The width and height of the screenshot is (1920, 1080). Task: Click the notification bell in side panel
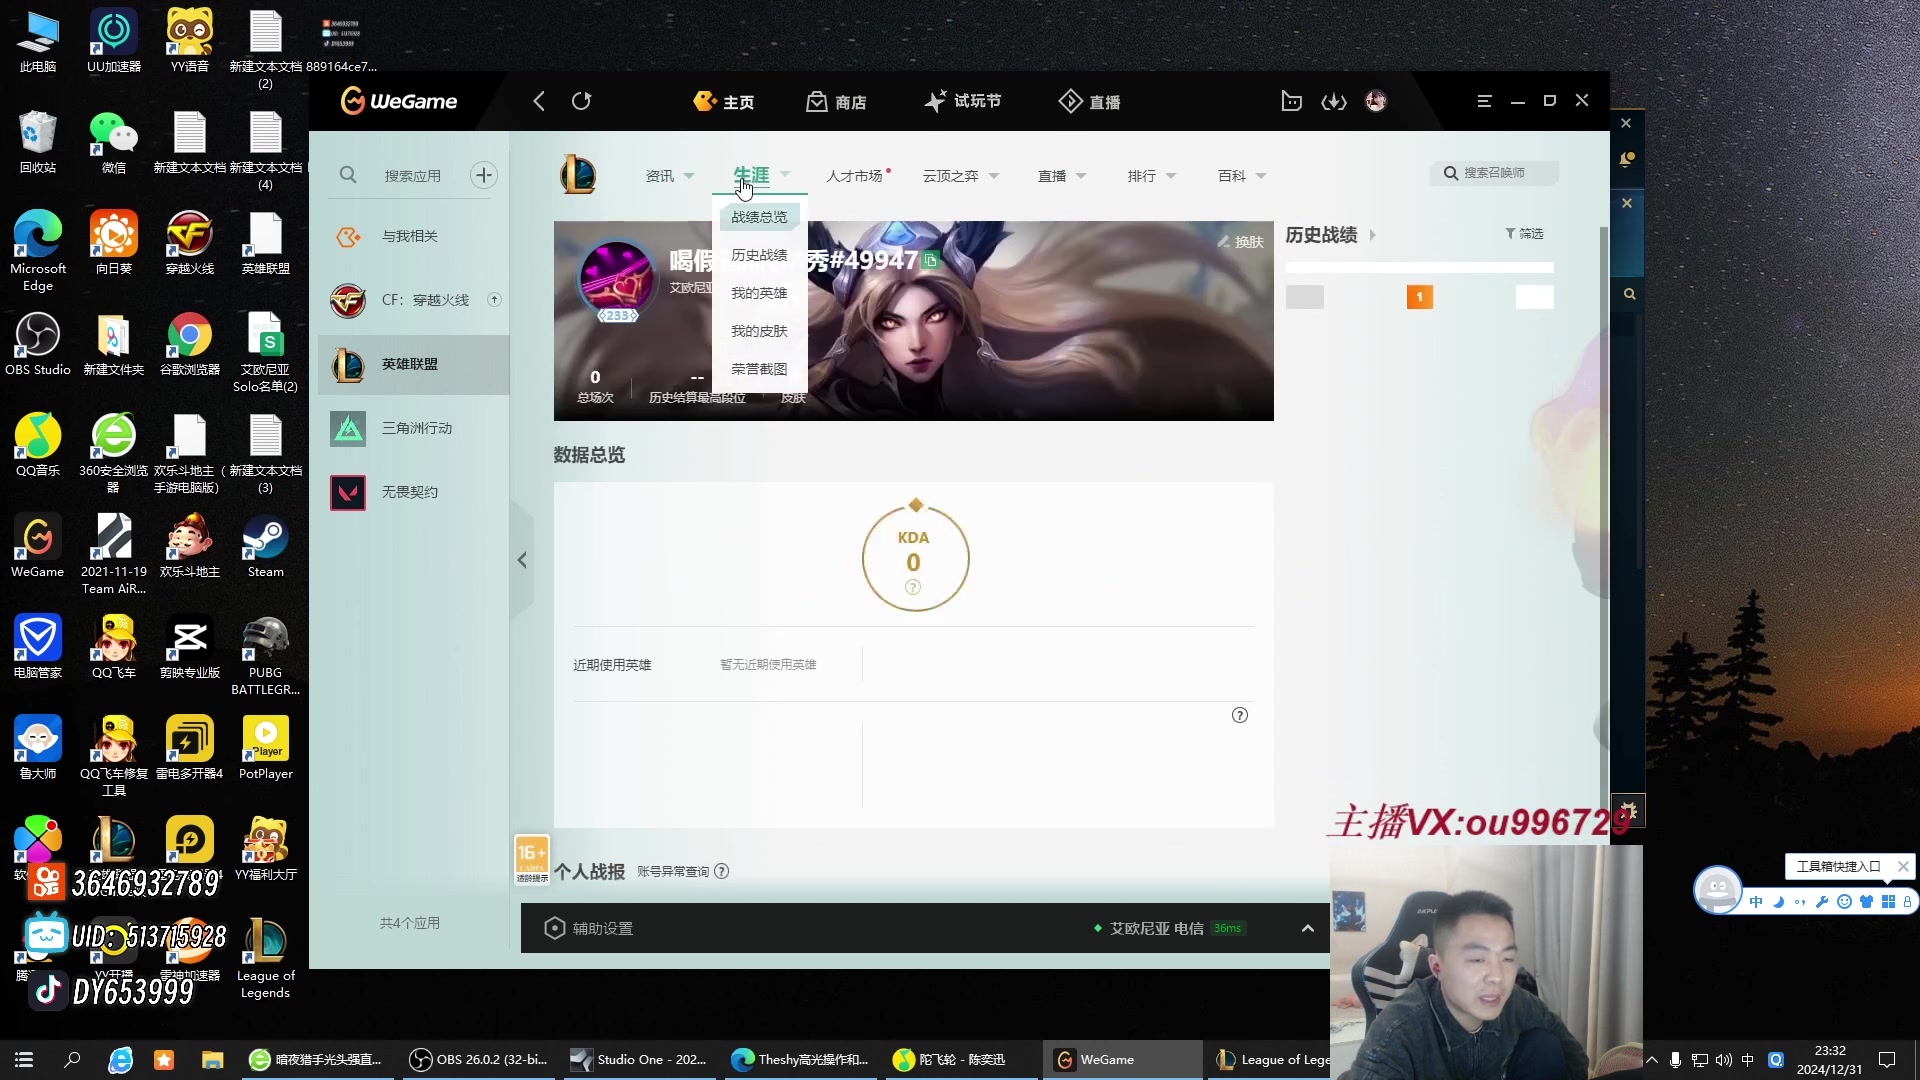tap(1627, 160)
